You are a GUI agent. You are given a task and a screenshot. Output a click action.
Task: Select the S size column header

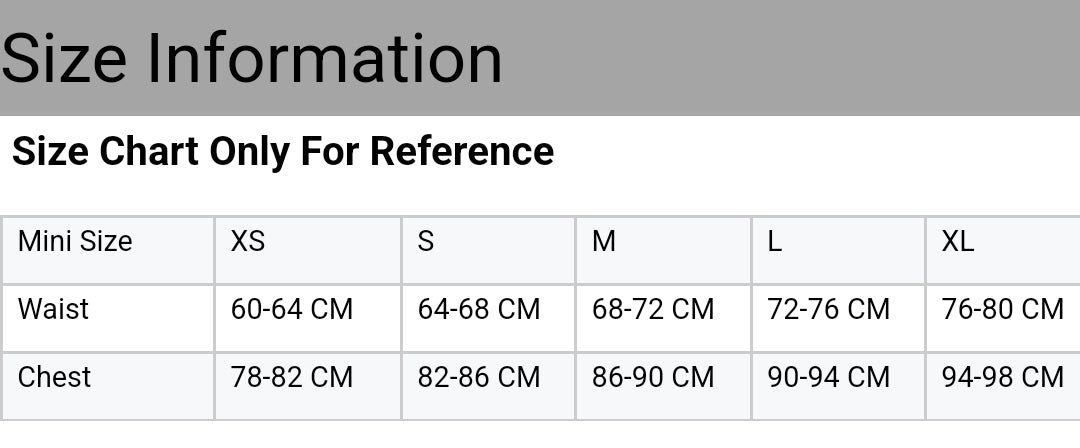click(426, 242)
